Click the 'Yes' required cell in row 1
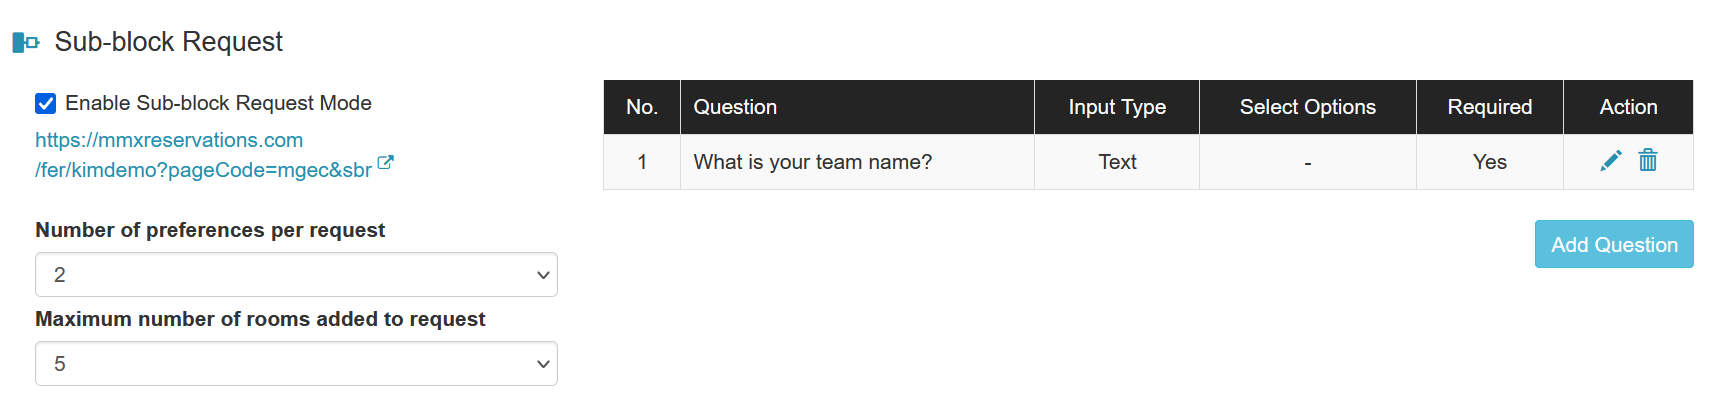 [x=1490, y=162]
